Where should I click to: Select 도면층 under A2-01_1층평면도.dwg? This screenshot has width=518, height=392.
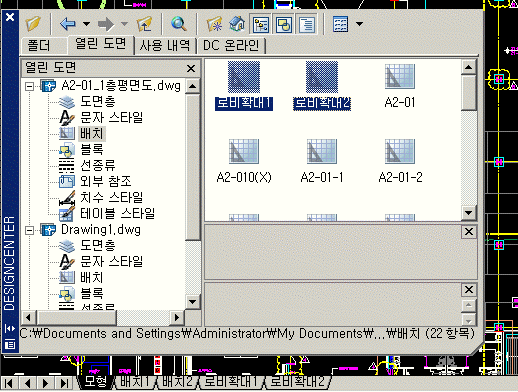click(x=98, y=101)
